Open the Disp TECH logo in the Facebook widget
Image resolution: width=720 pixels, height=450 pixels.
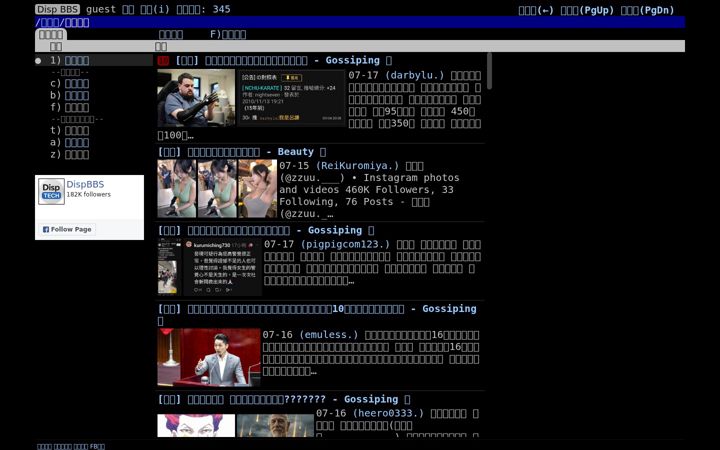pos(51,191)
